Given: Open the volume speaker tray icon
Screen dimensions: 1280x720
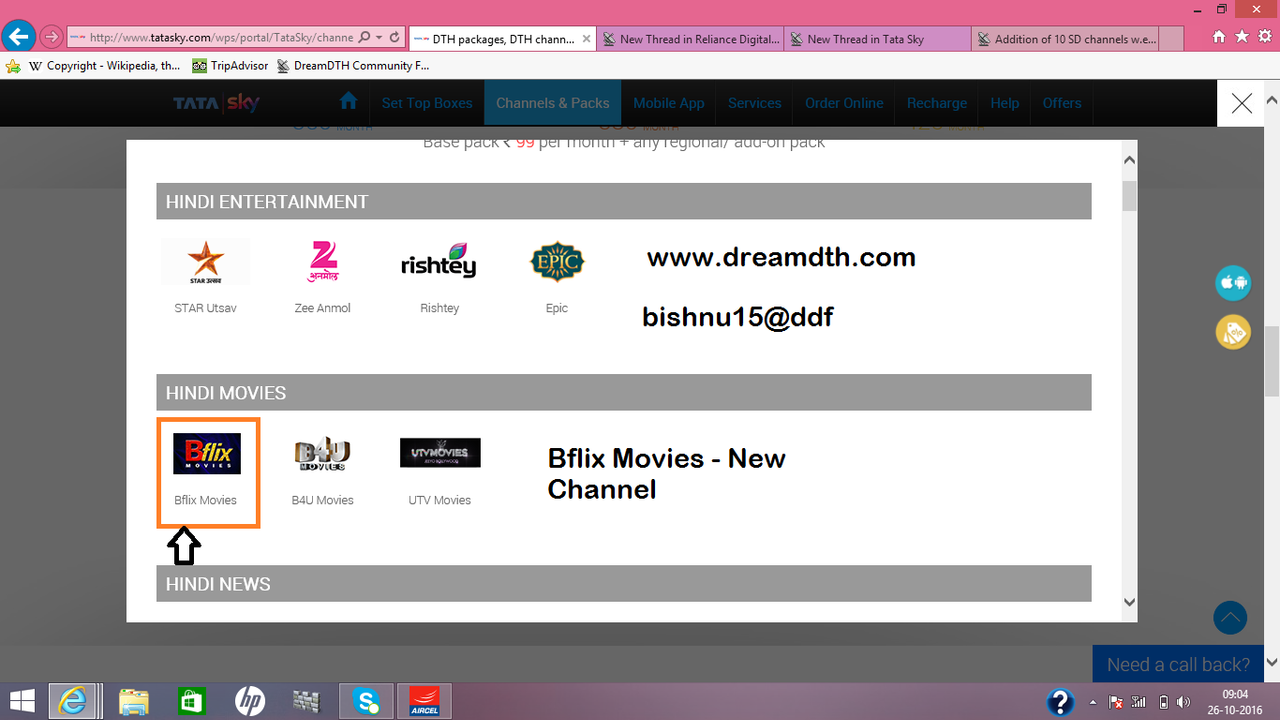Looking at the screenshot, I should 1184,702.
